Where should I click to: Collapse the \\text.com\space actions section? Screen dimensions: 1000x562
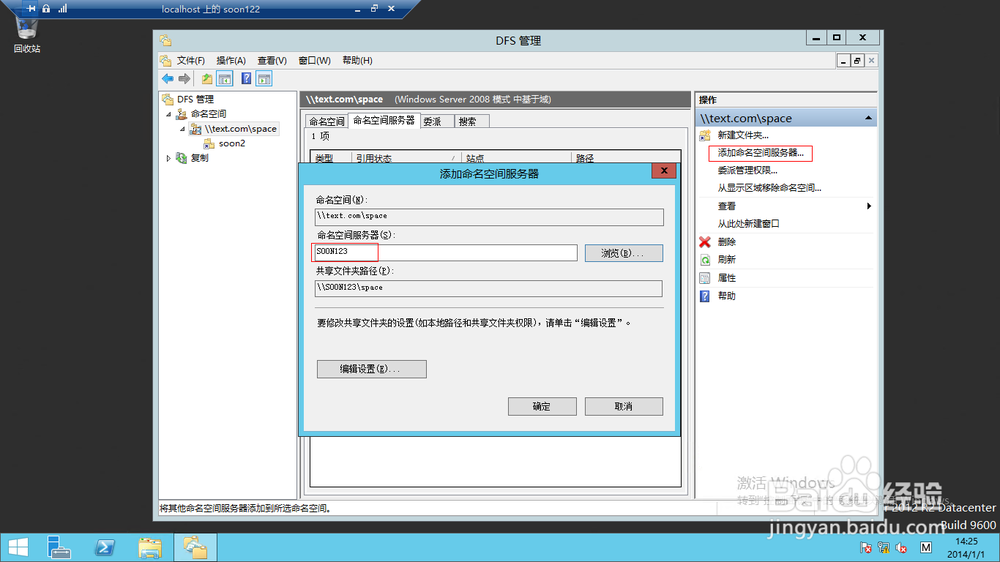coord(868,118)
